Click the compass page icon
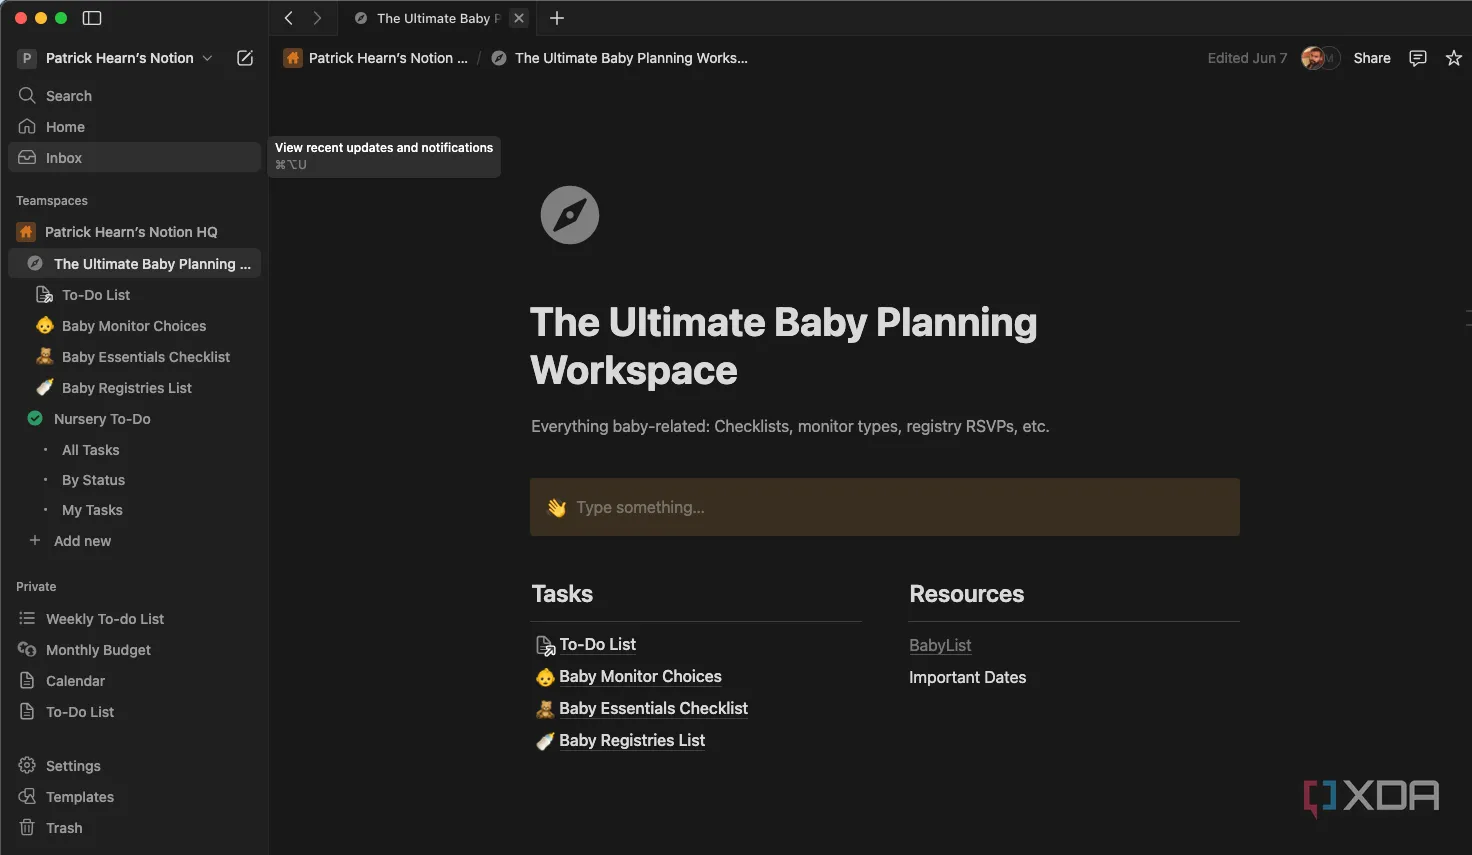The height and width of the screenshot is (855, 1472). (x=570, y=215)
